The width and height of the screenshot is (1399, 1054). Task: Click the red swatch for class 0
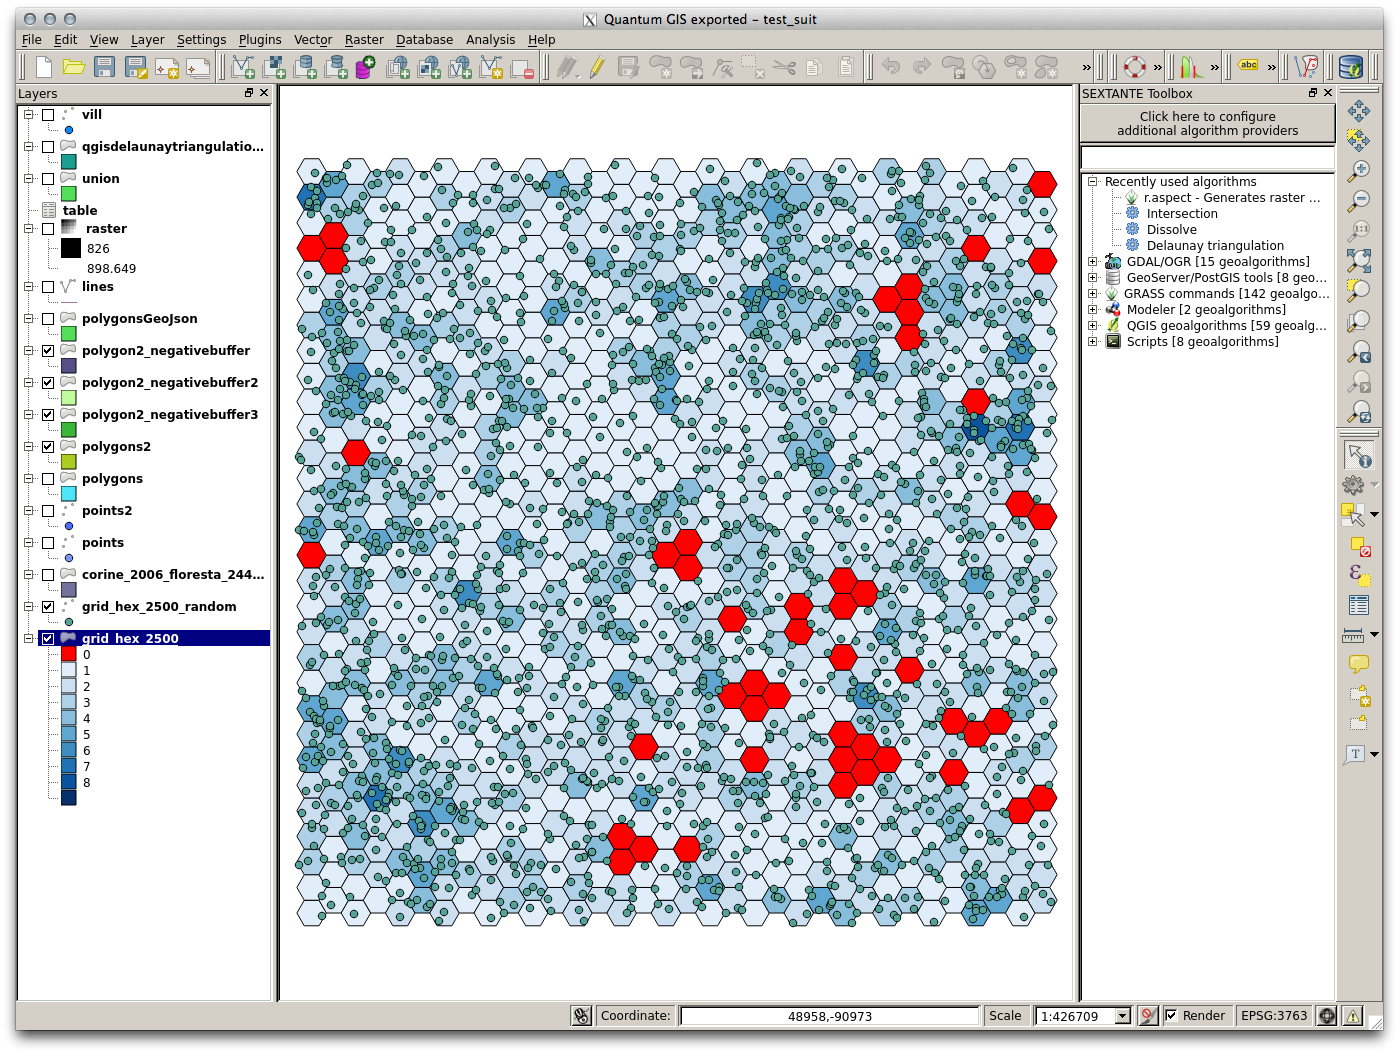click(68, 654)
